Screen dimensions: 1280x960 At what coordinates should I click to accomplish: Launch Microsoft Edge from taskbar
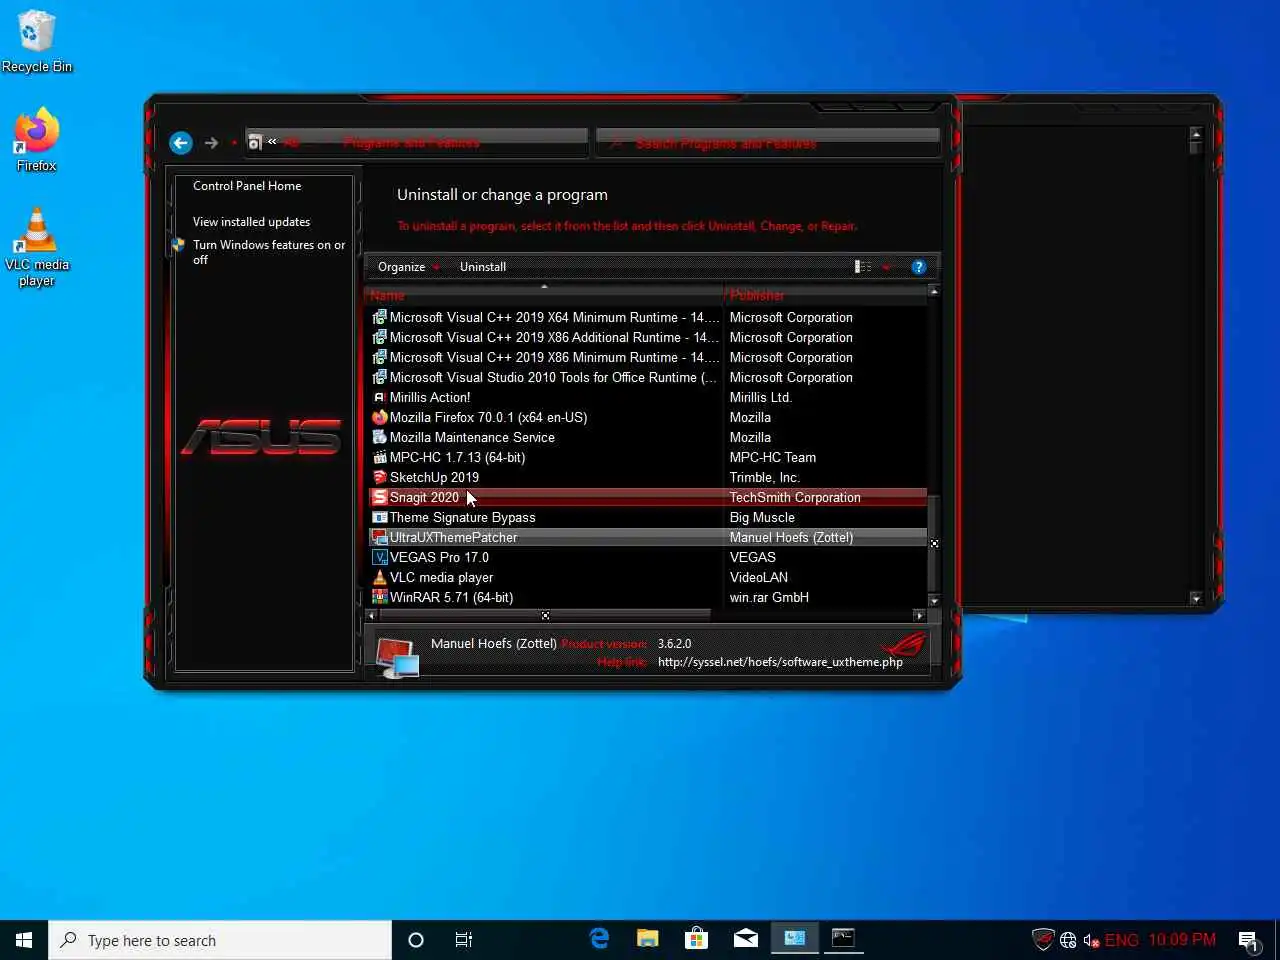(600, 939)
